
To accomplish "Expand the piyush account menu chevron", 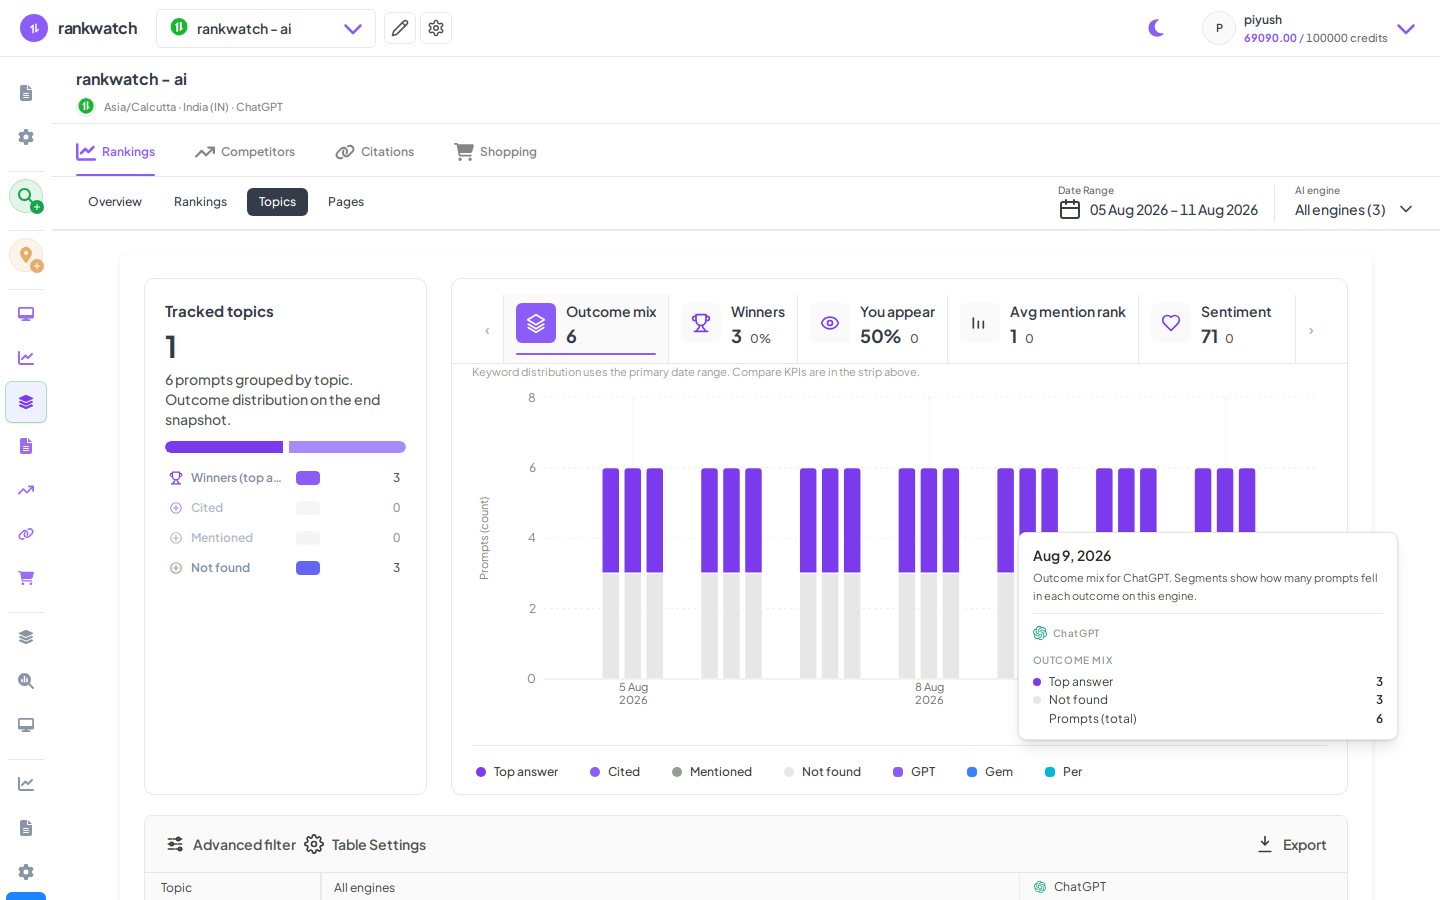I will click(x=1406, y=29).
